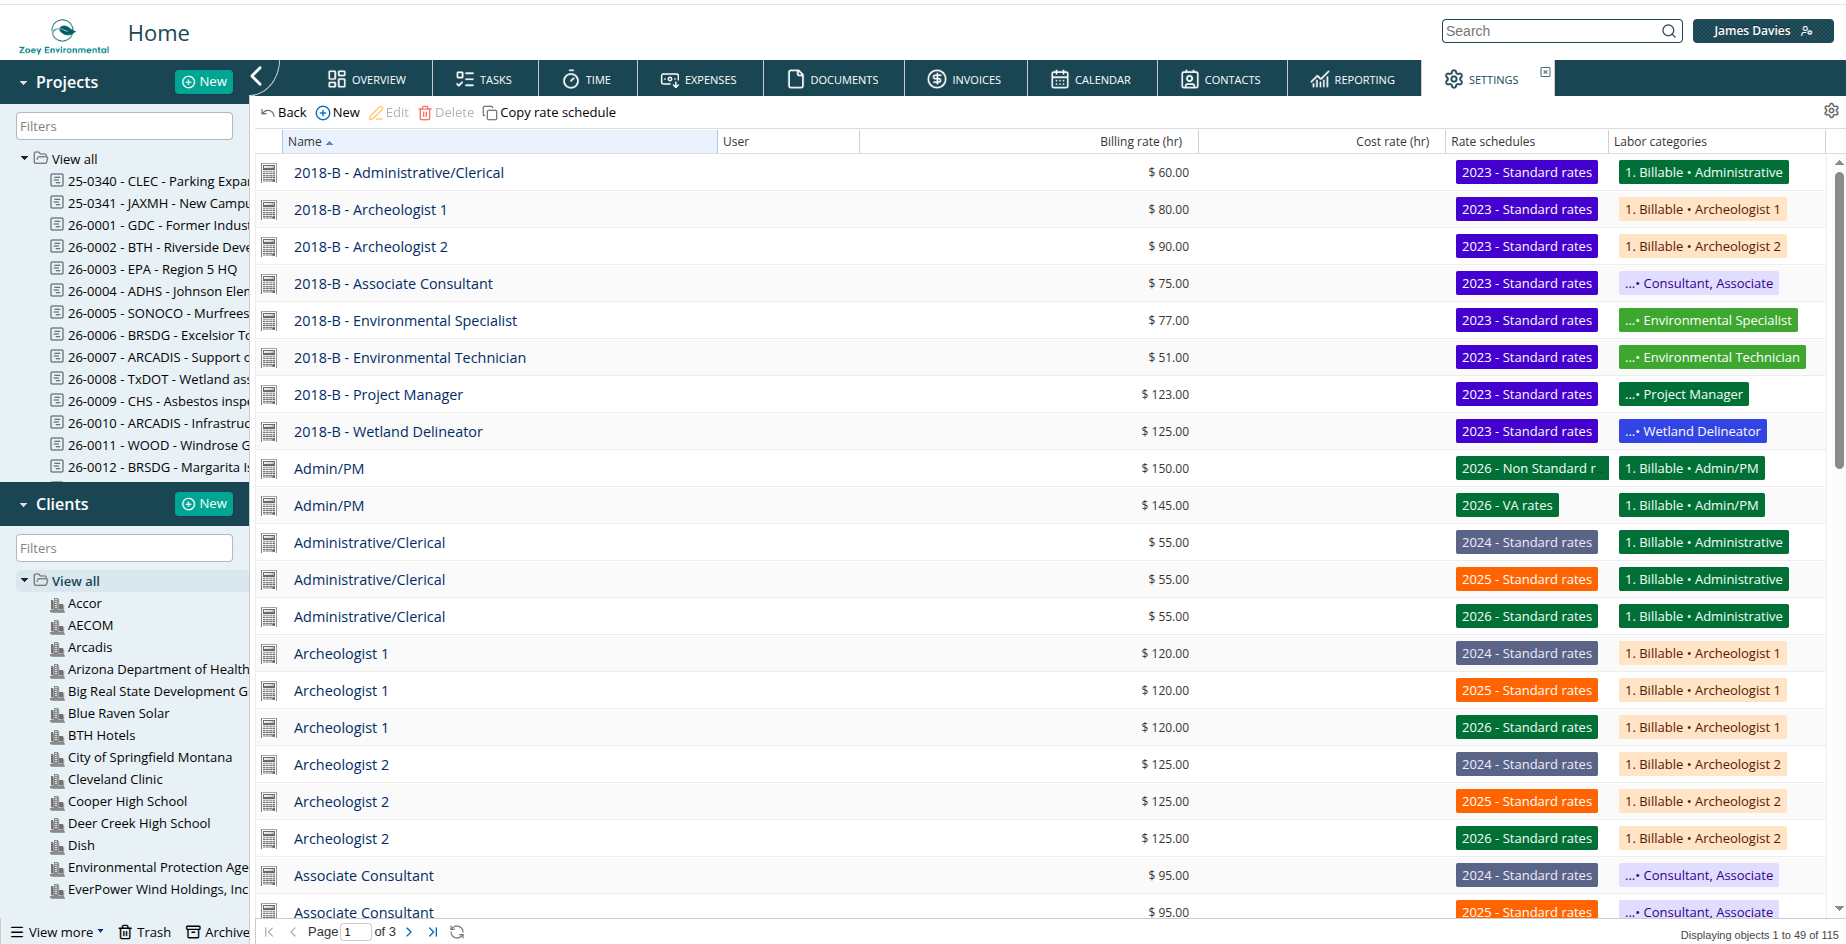
Task: Click the Calendar icon in navigation
Action: [x=1060, y=79]
